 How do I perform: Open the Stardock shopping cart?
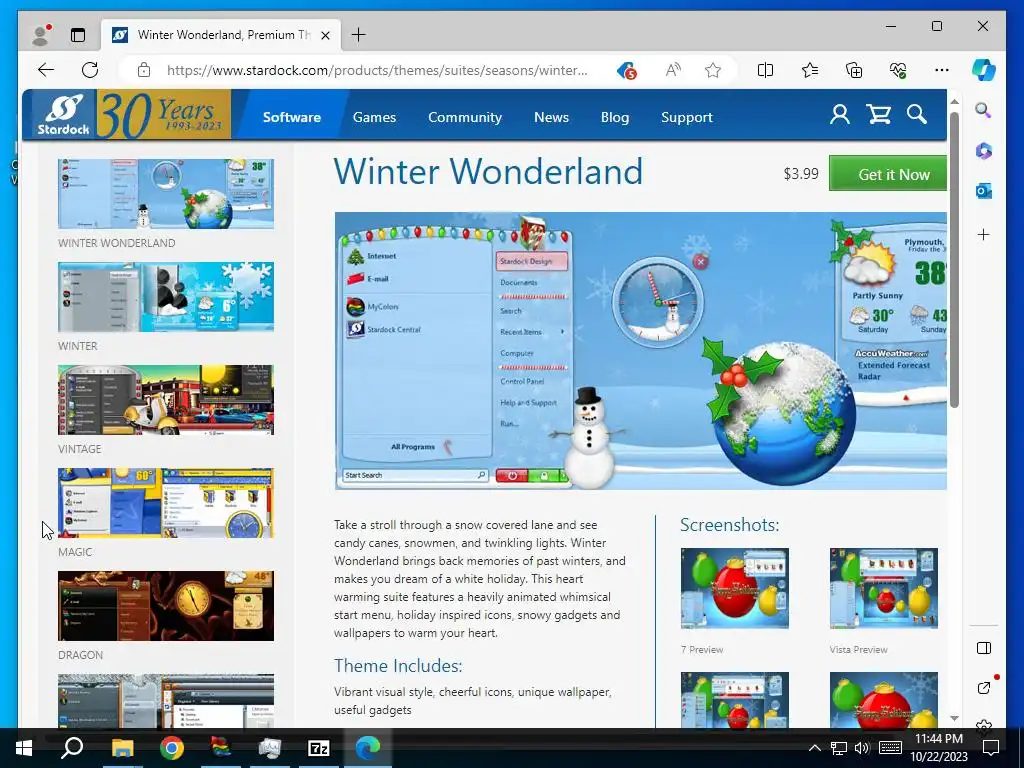click(879, 115)
